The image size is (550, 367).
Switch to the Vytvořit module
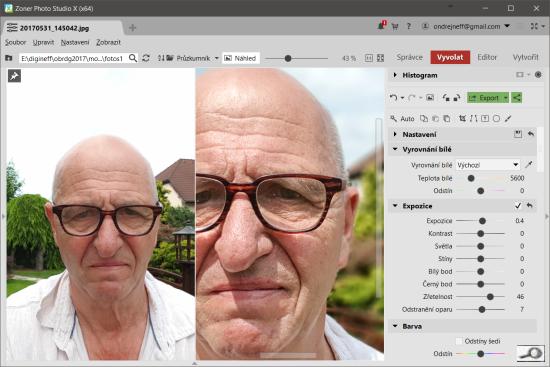point(525,57)
